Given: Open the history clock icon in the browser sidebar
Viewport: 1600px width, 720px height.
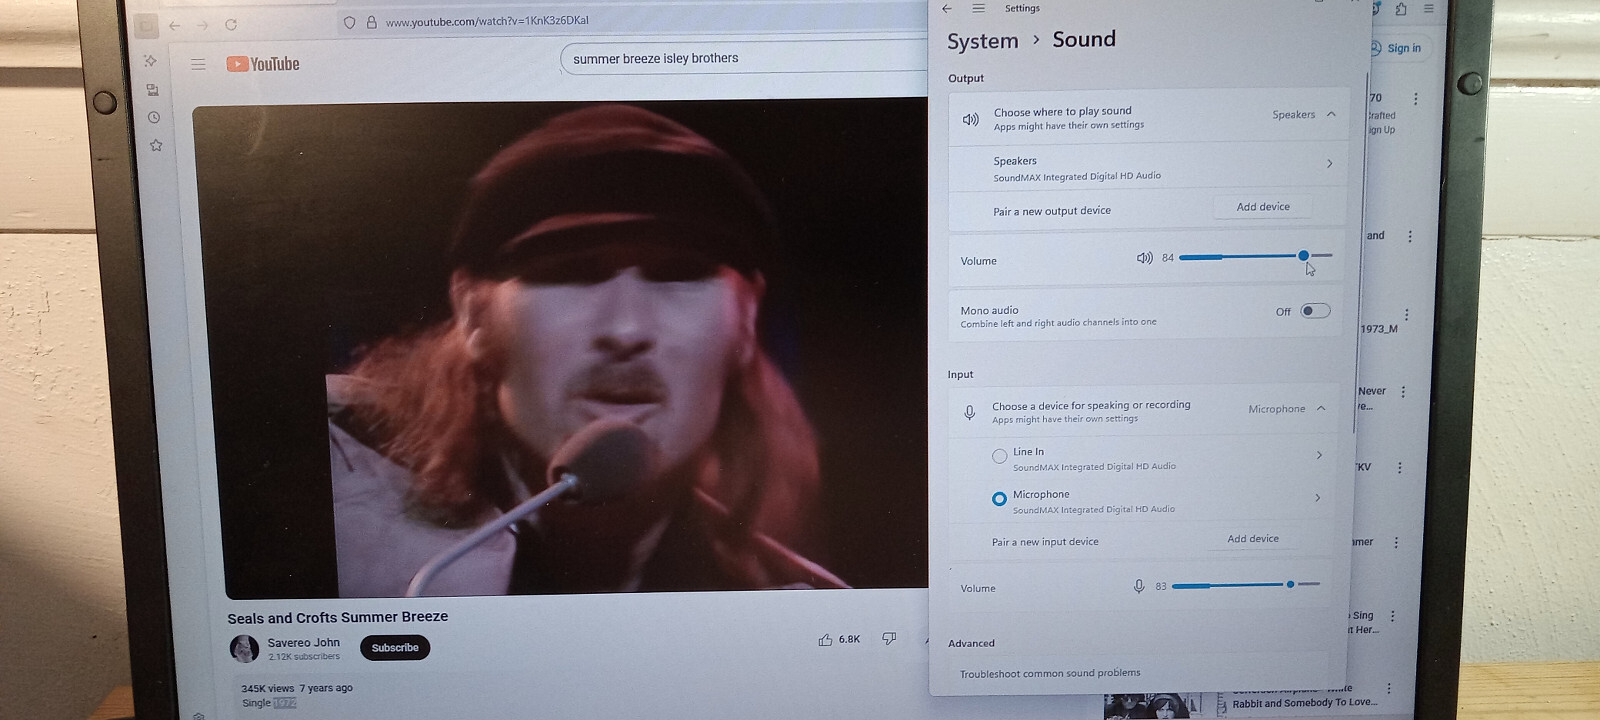Looking at the screenshot, I should click(154, 117).
